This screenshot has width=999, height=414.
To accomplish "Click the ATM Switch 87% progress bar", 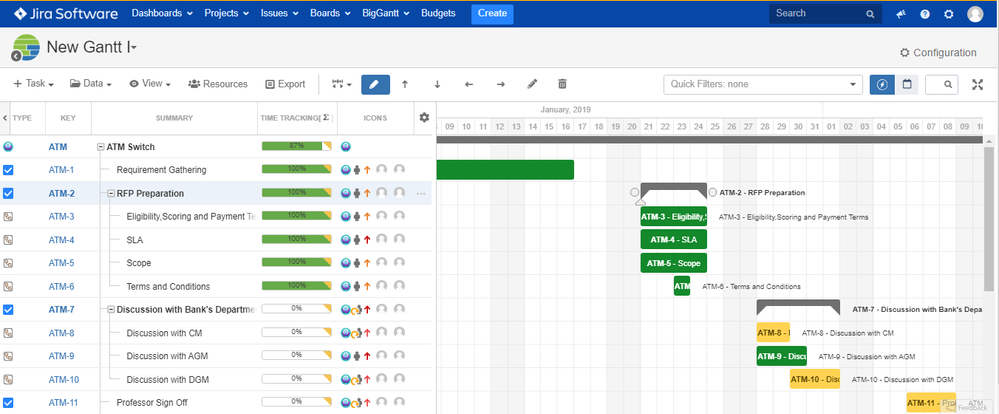I will 297,146.
